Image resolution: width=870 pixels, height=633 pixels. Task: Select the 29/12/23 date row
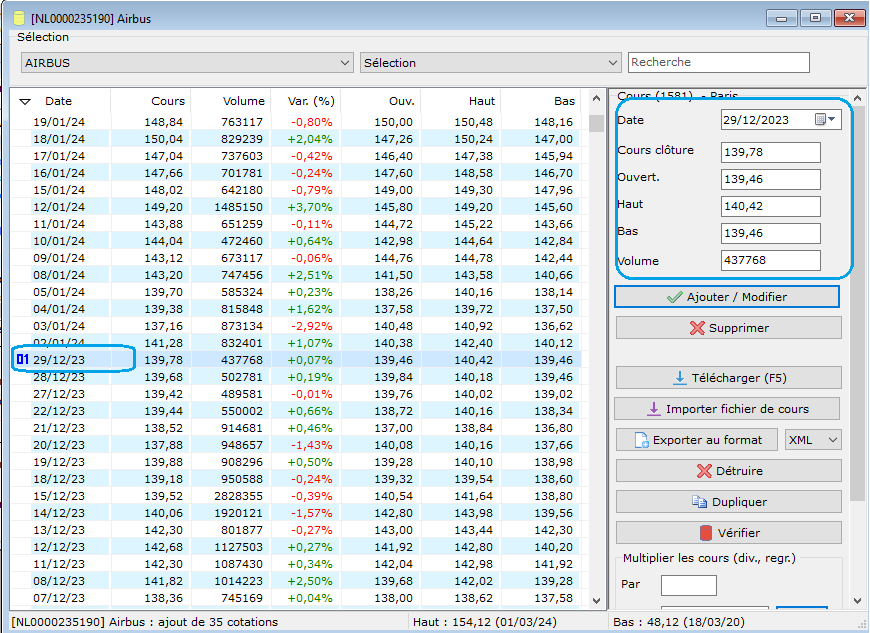[x=296, y=360]
